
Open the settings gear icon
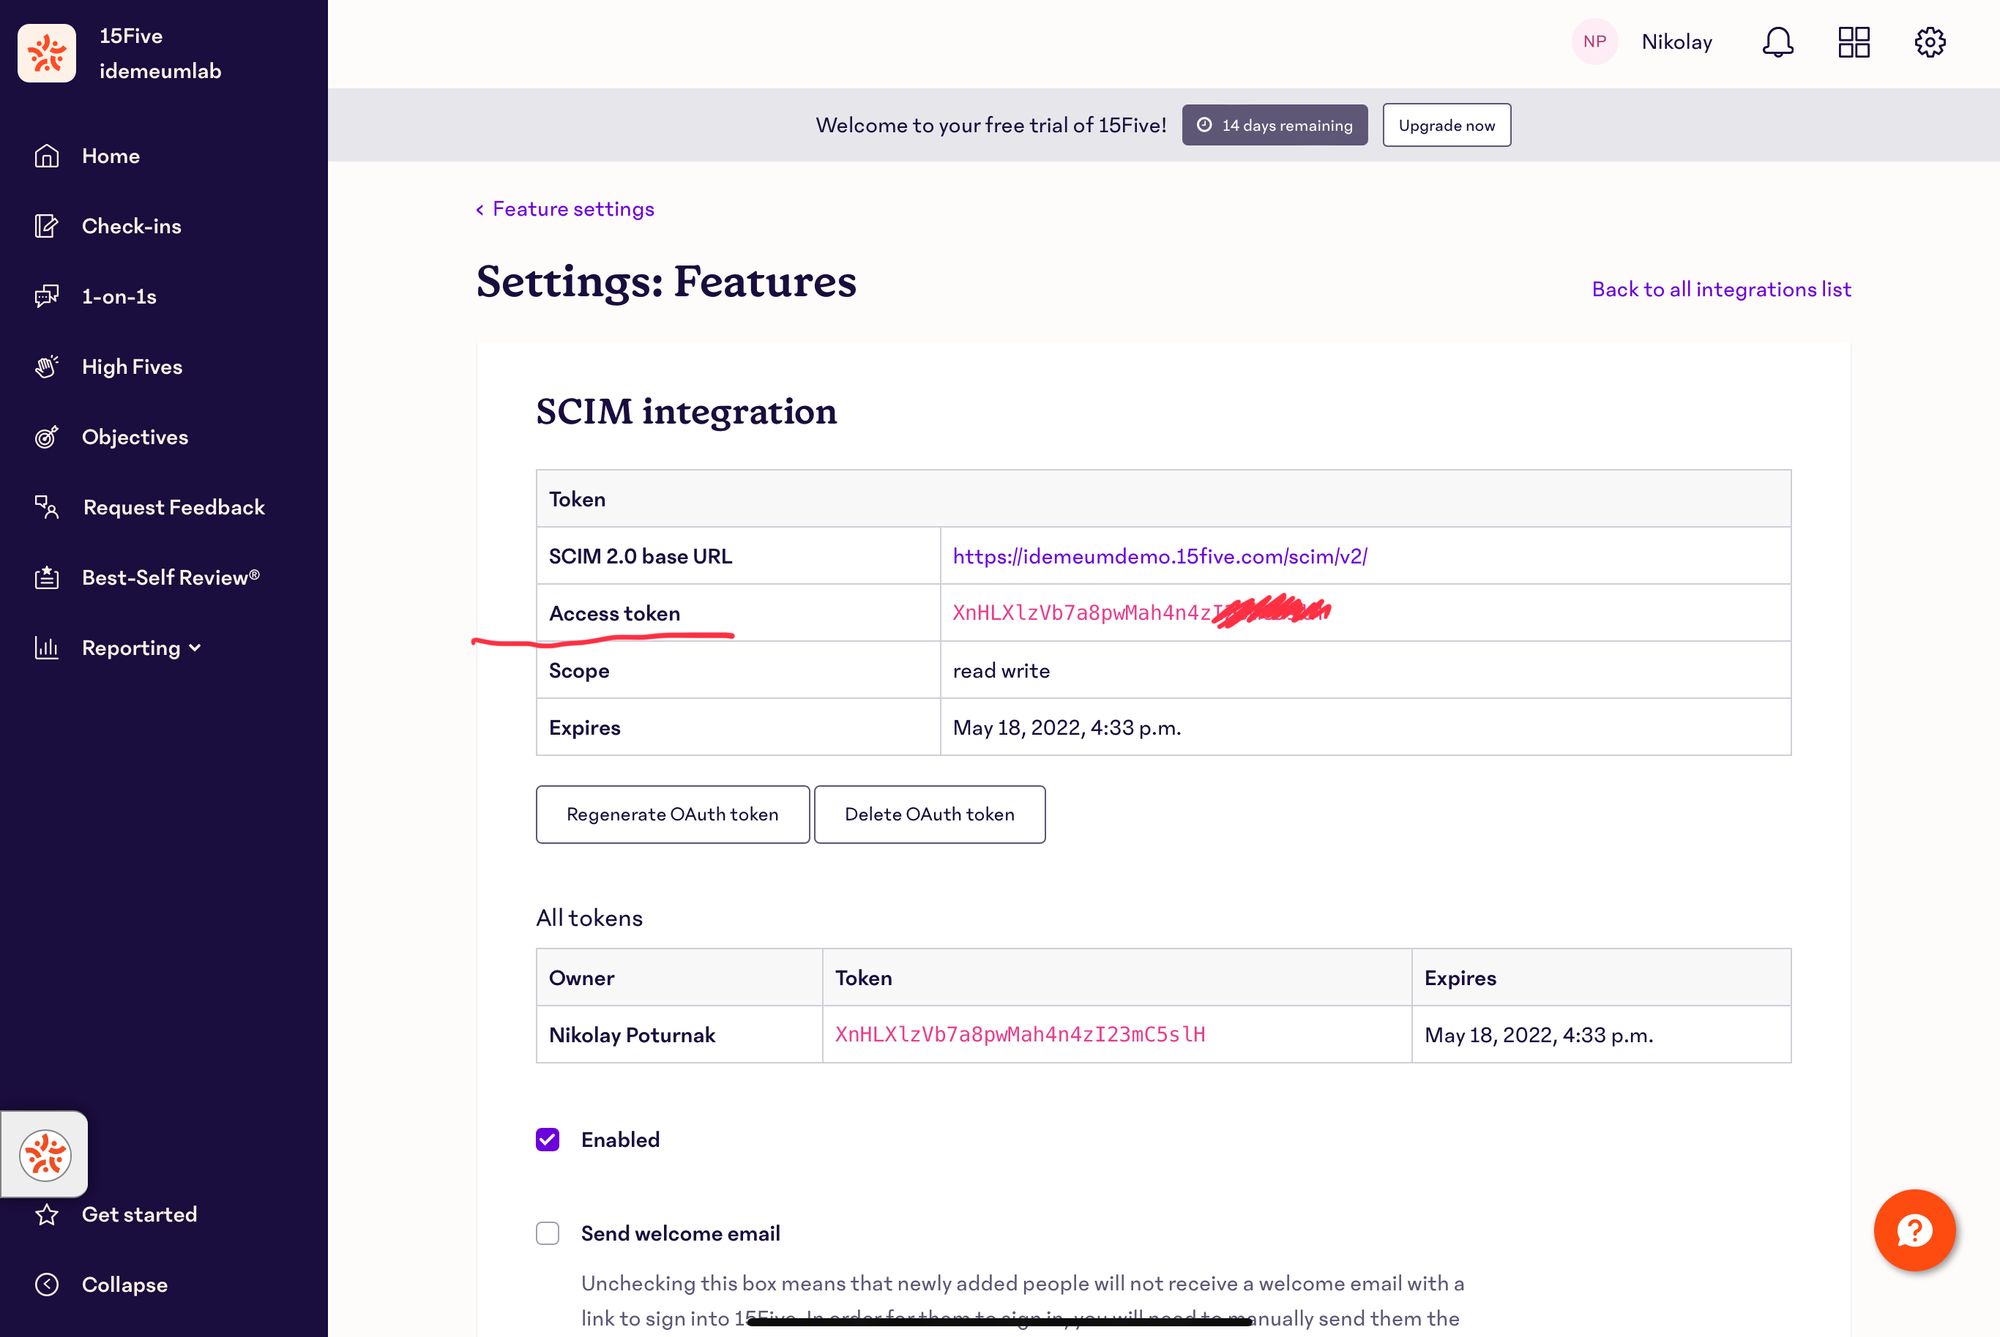coord(1930,42)
